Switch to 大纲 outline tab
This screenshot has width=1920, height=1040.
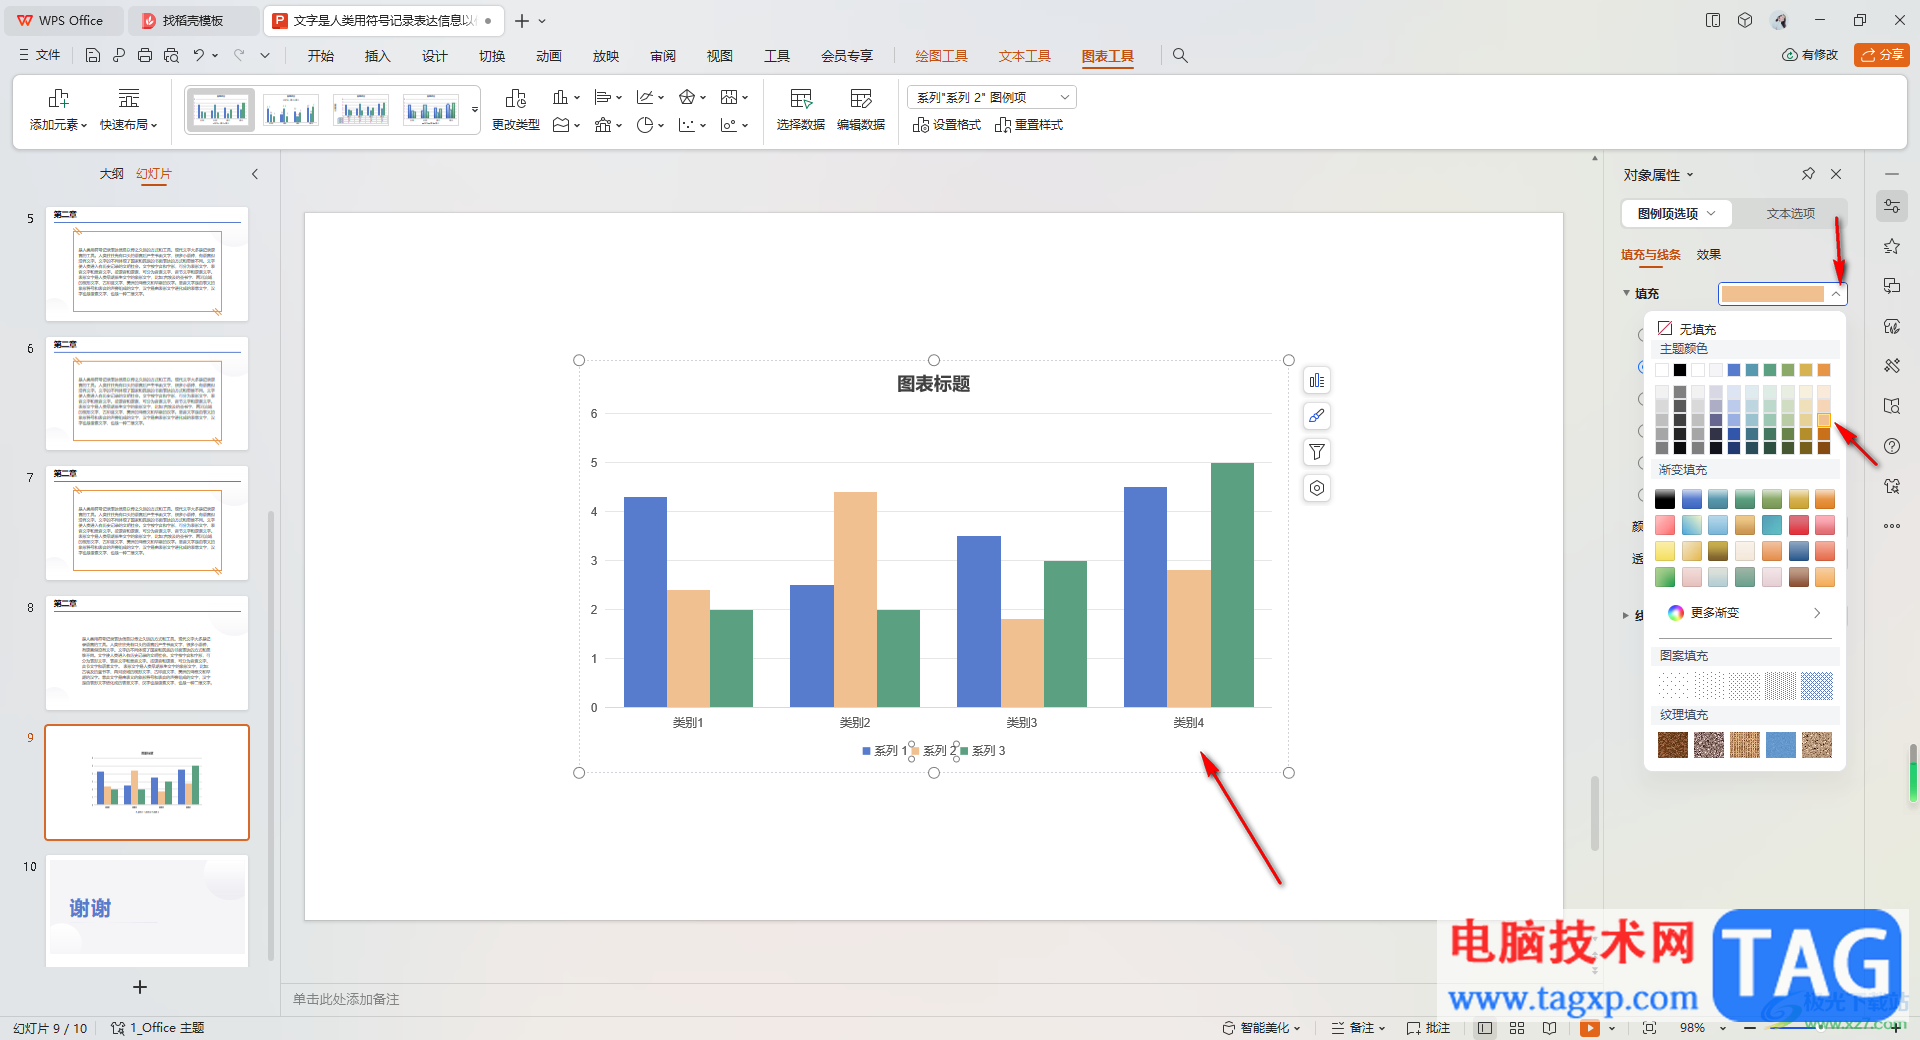pyautogui.click(x=112, y=174)
